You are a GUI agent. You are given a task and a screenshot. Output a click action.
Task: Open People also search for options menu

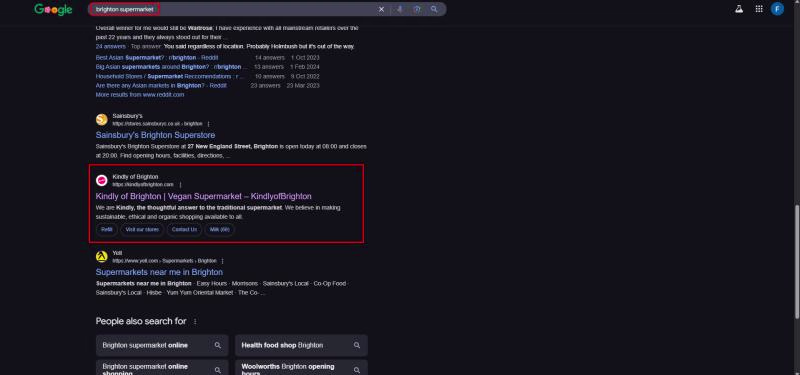click(195, 321)
